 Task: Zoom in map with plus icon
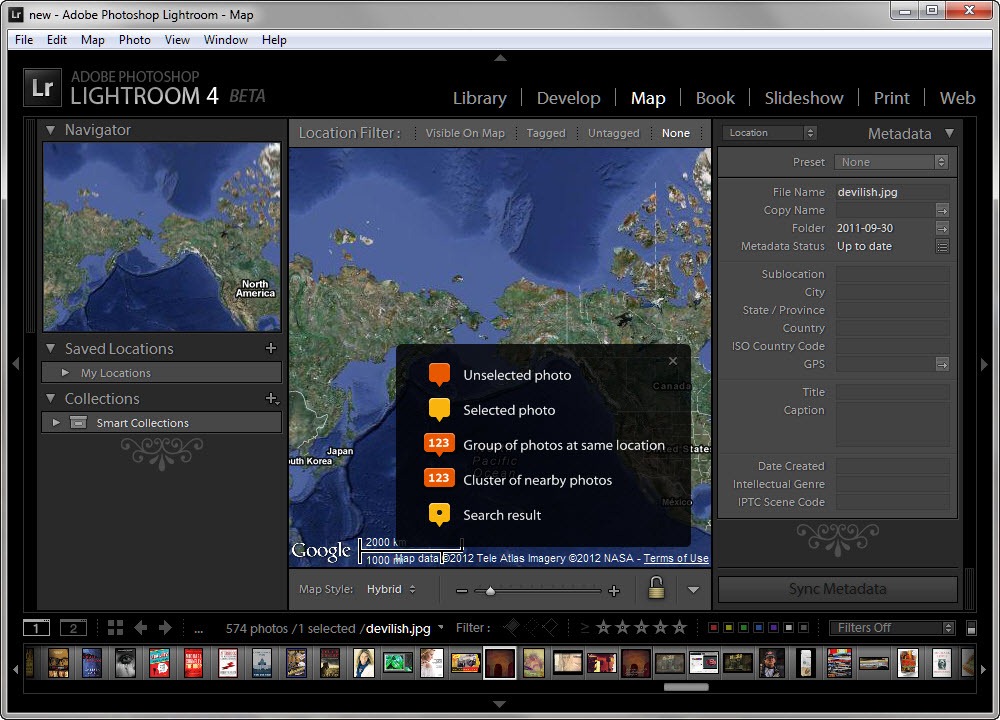614,591
